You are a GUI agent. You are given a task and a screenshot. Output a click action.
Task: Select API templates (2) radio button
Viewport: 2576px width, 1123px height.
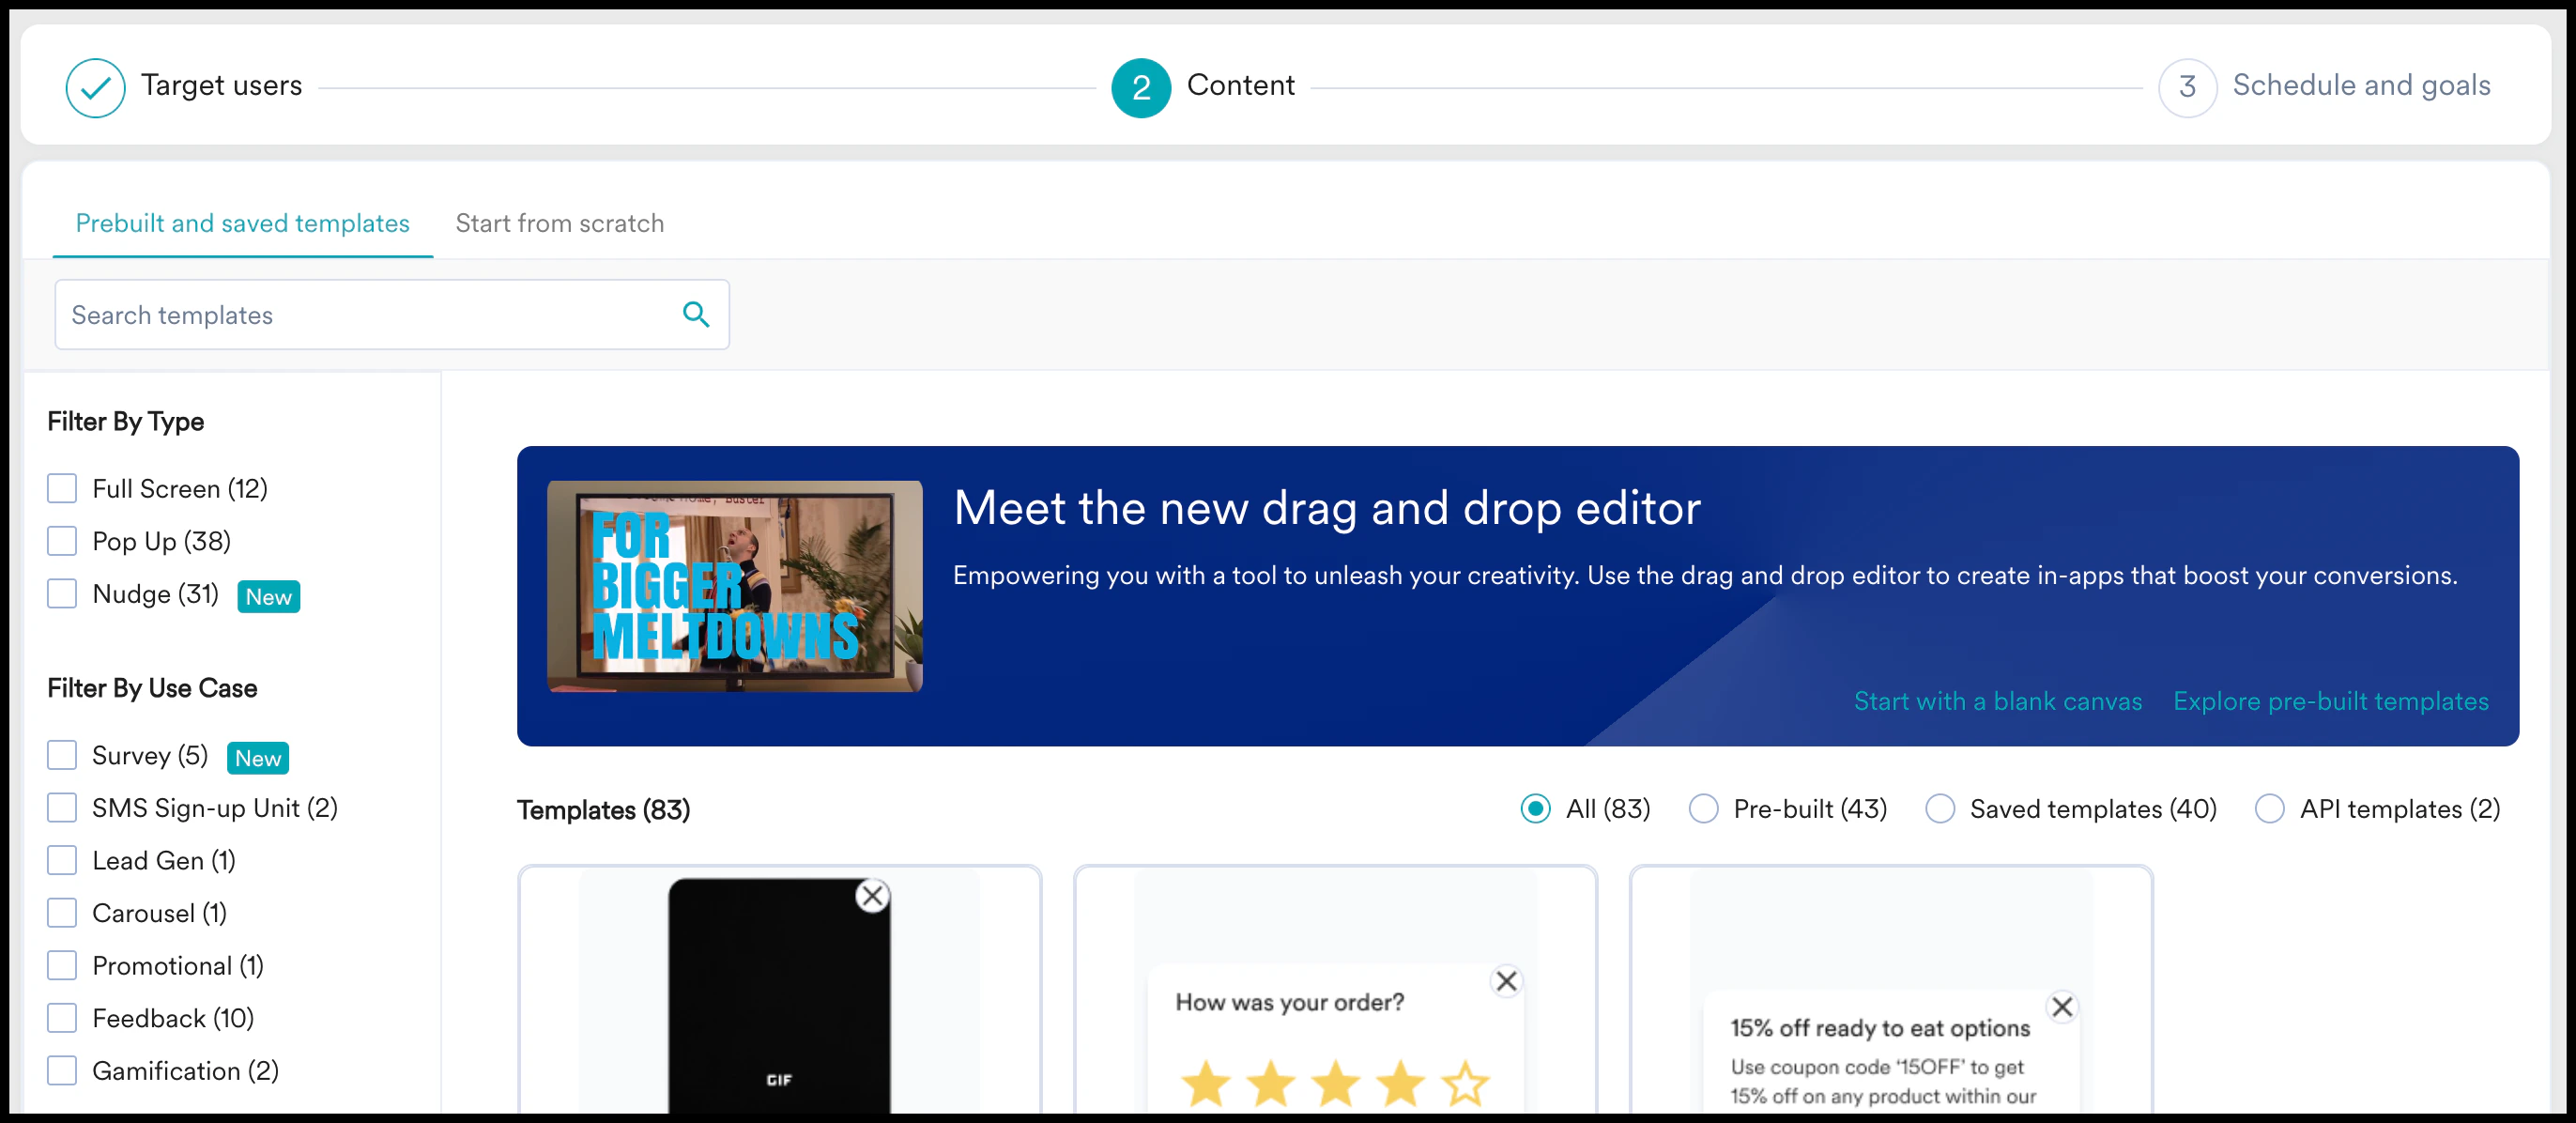pyautogui.click(x=2269, y=809)
